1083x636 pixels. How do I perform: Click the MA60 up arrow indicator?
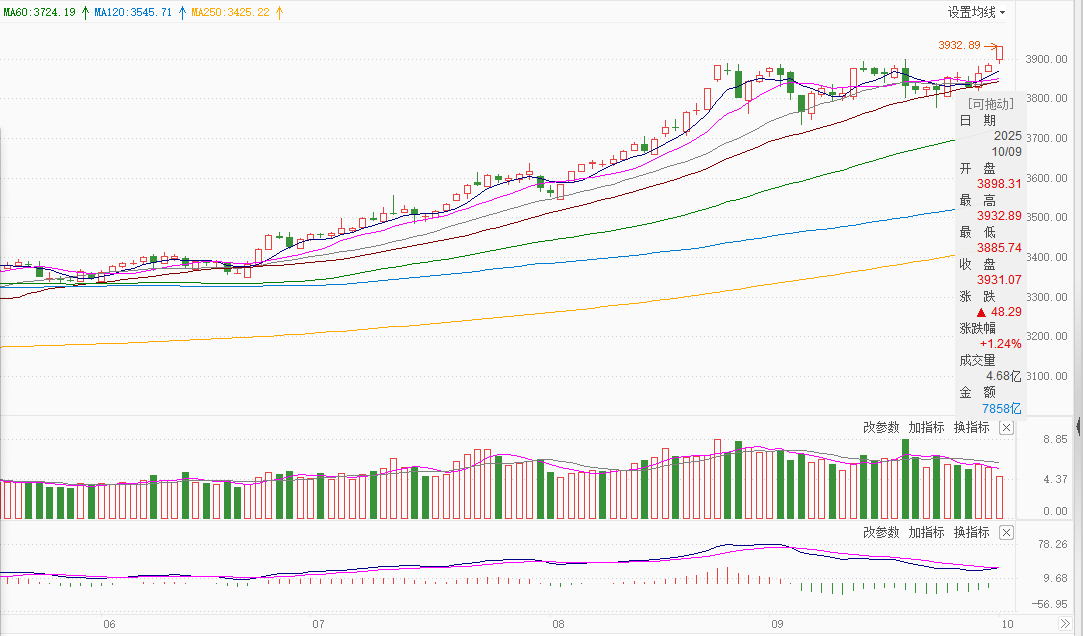[x=85, y=13]
